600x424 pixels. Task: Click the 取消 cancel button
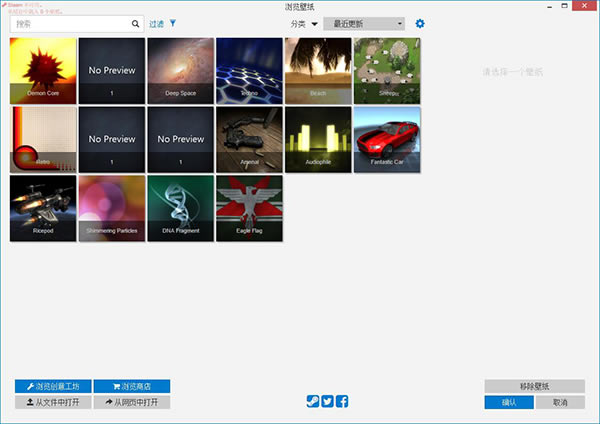(560, 402)
